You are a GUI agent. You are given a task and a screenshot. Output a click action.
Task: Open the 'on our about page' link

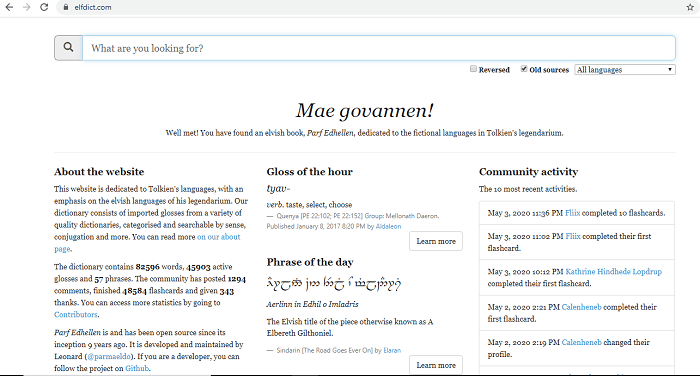(x=147, y=243)
